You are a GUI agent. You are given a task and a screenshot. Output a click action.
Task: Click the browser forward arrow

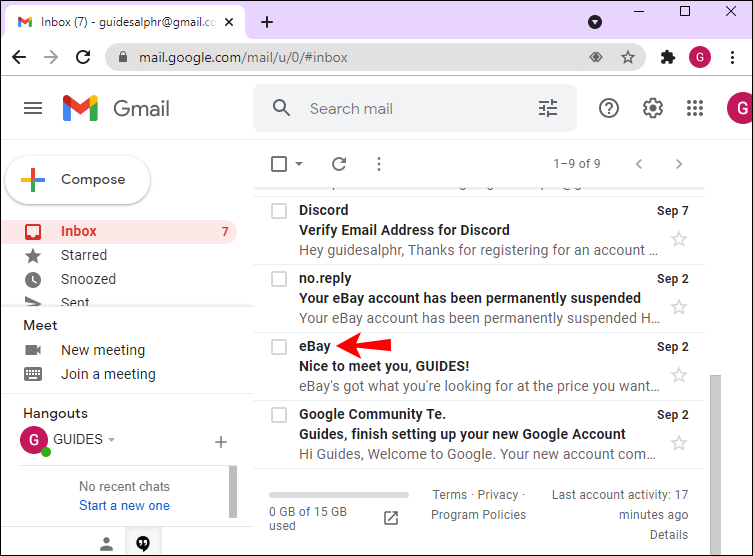[x=50, y=57]
